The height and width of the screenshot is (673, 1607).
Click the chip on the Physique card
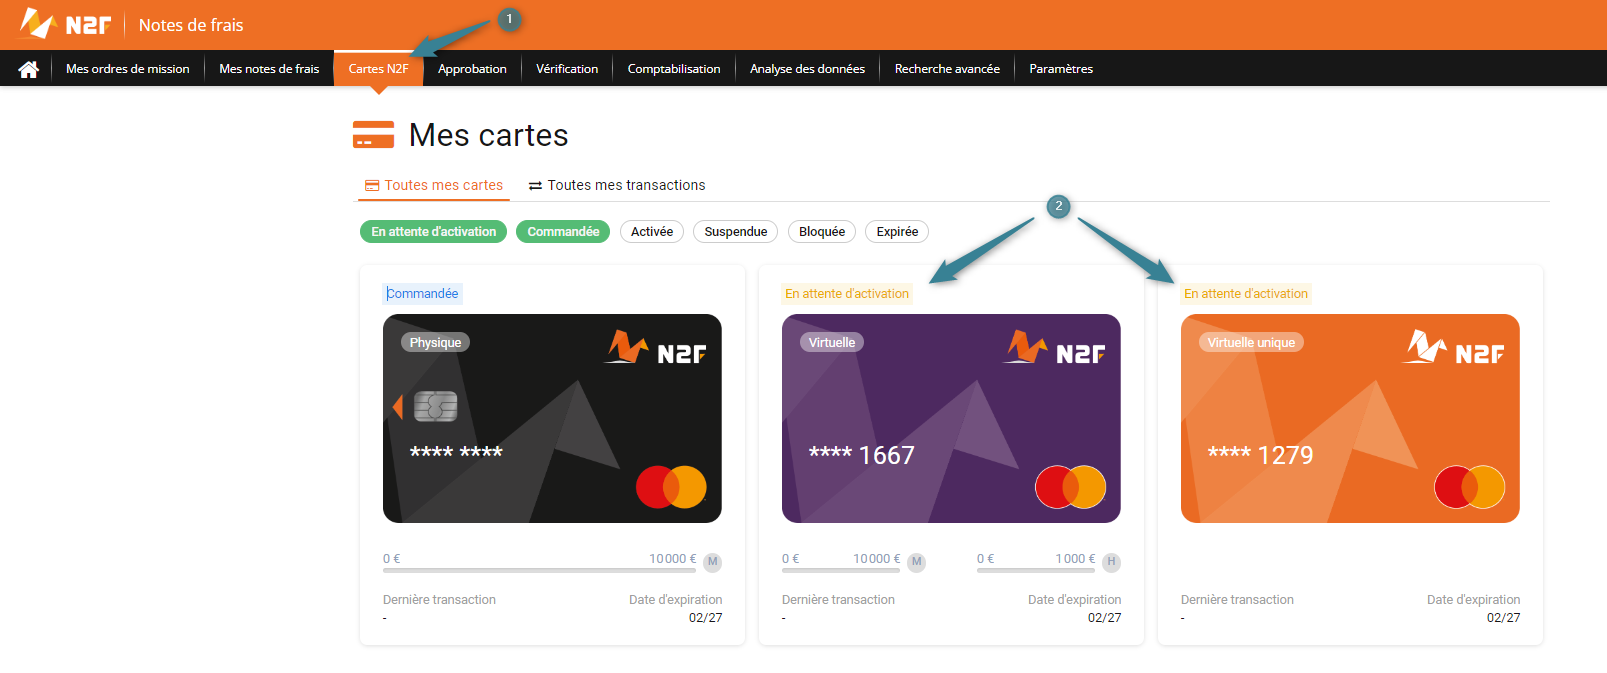[x=435, y=406]
